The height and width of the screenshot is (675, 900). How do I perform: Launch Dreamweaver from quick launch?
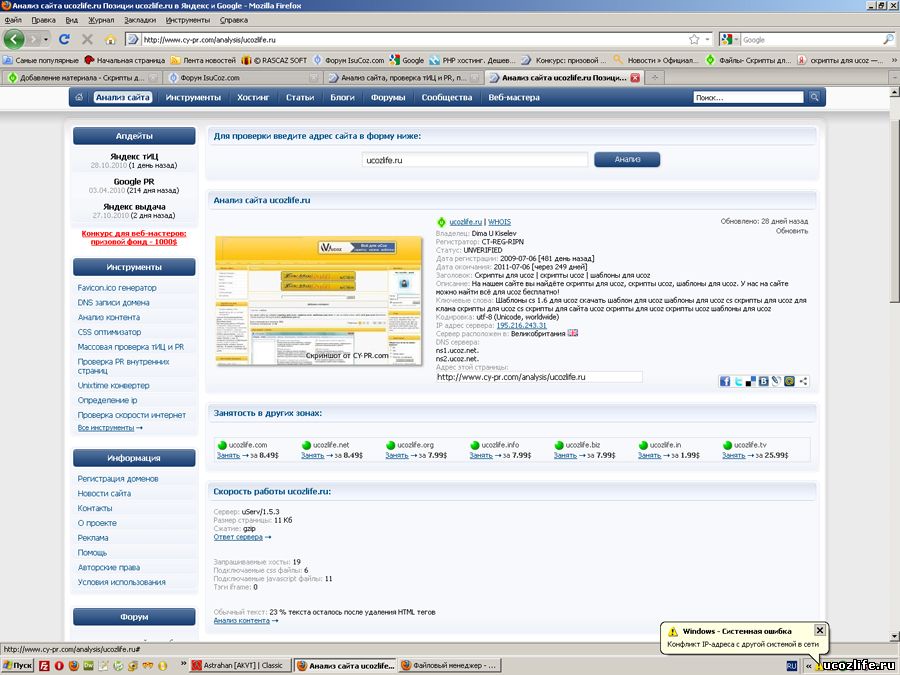pyautogui.click(x=88, y=666)
